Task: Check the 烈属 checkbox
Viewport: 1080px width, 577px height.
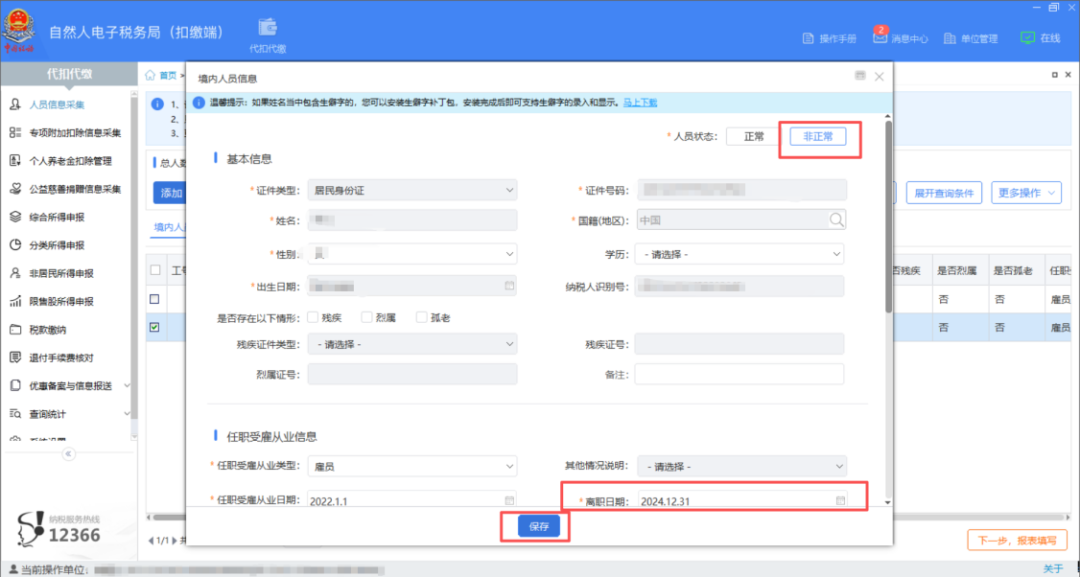Action: coord(366,318)
